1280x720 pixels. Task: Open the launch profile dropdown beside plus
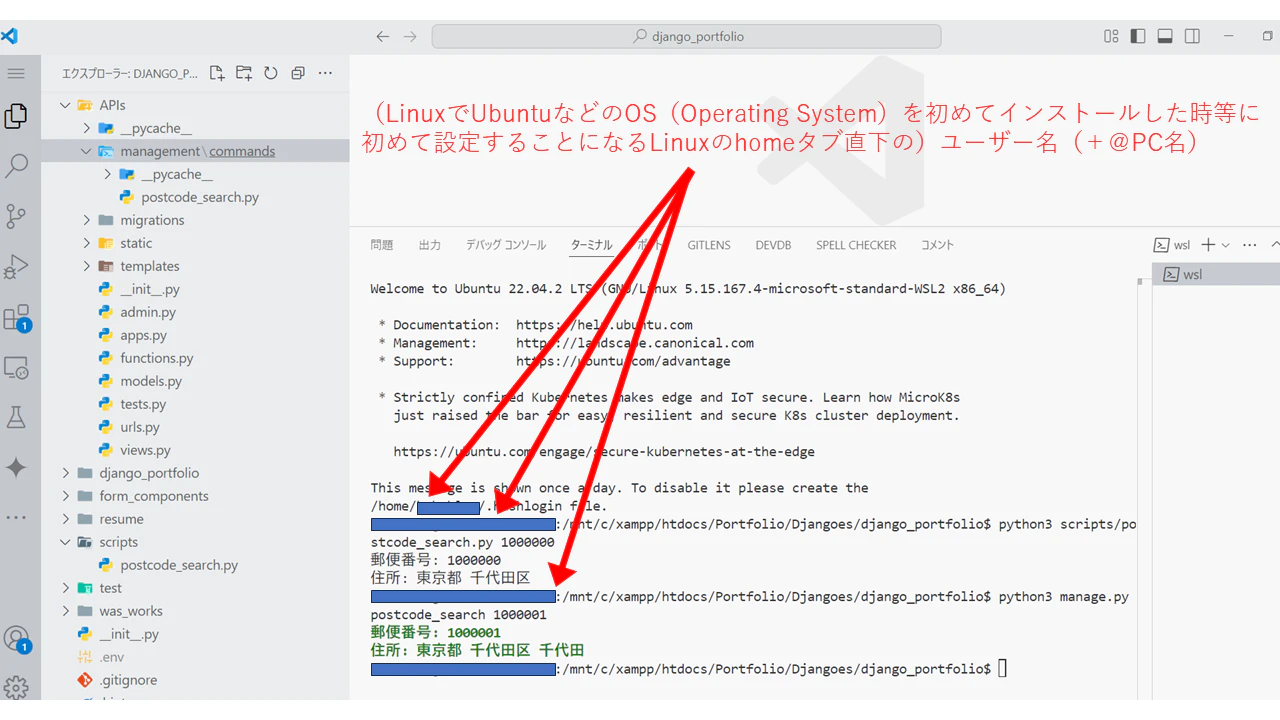pyautogui.click(x=1227, y=245)
